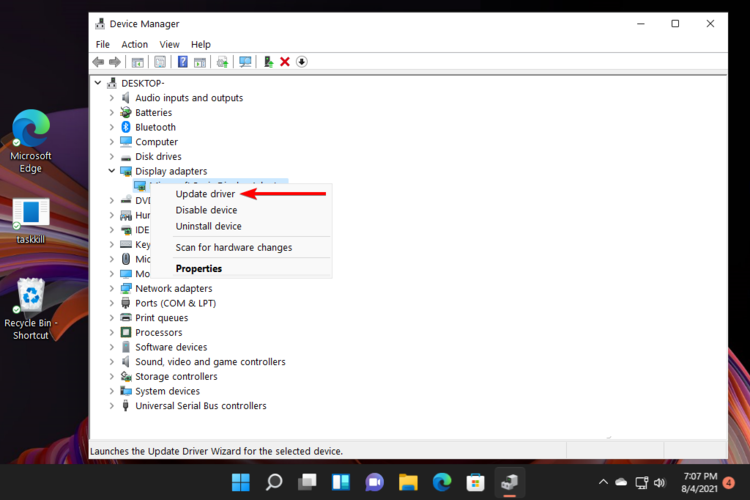
Task: Expand the Audio inputs and outputs node
Action: 112,98
